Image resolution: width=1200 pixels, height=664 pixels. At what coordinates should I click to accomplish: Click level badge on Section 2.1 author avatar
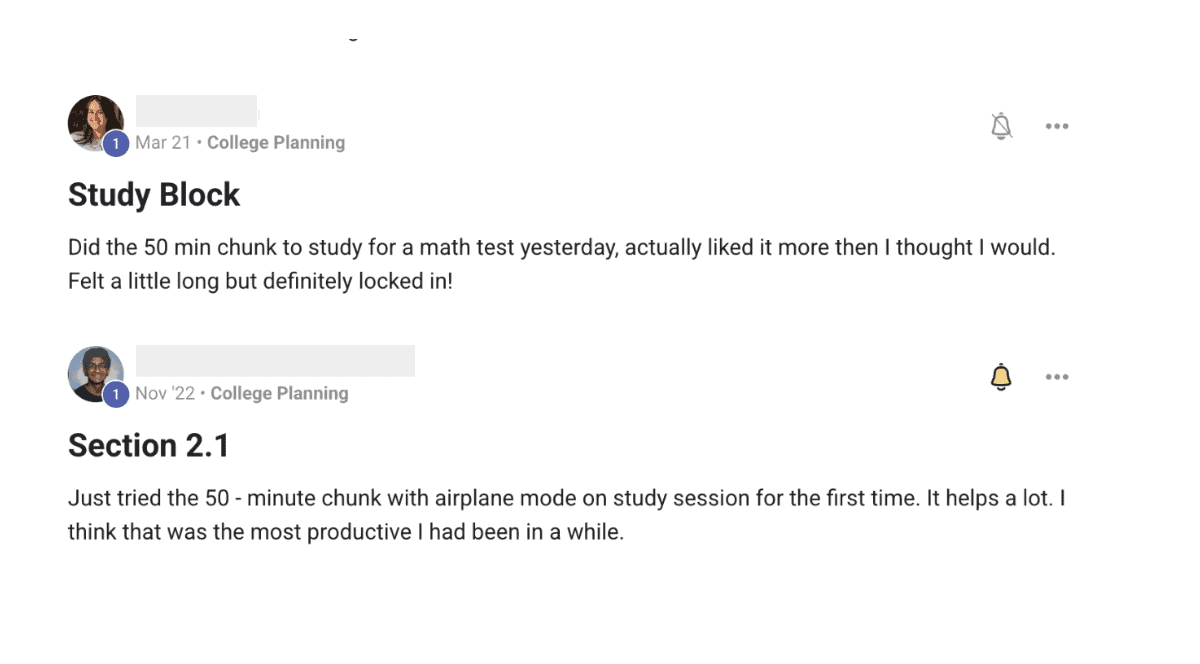(116, 395)
